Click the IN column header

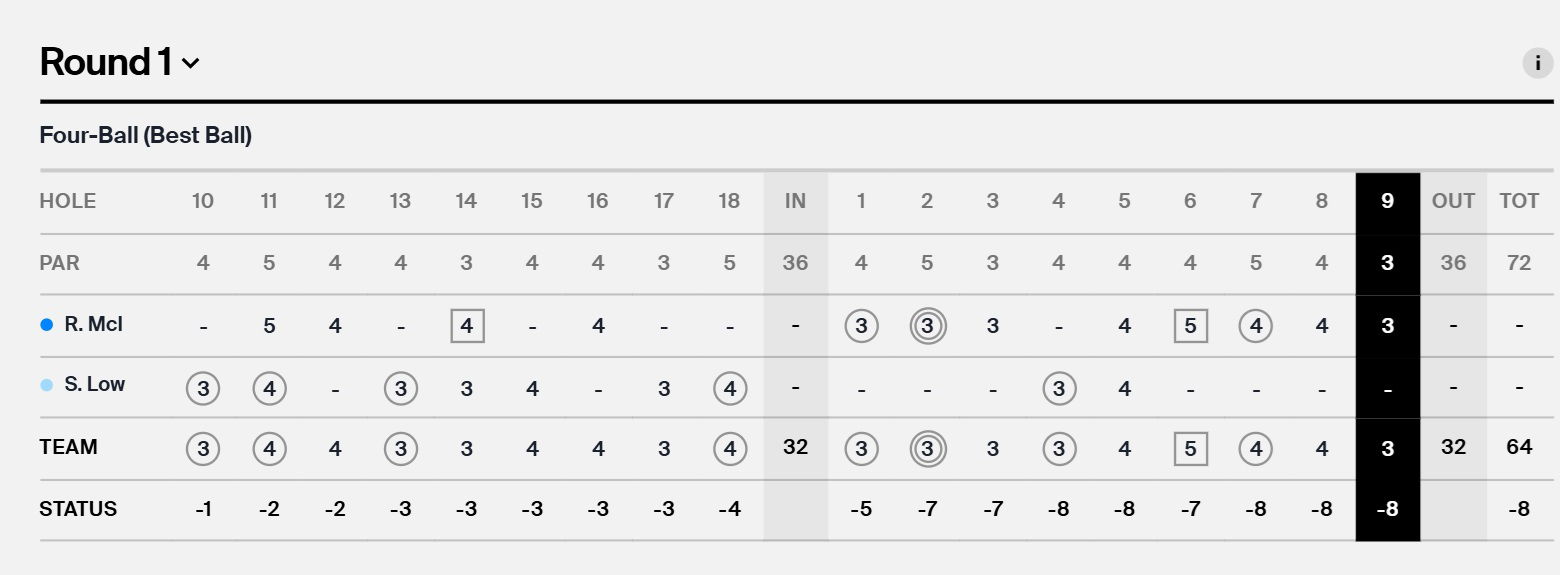pos(795,201)
